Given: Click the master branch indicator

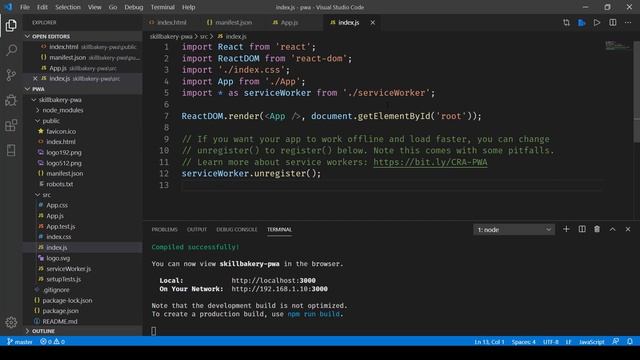Looking at the screenshot, I should tap(20, 342).
